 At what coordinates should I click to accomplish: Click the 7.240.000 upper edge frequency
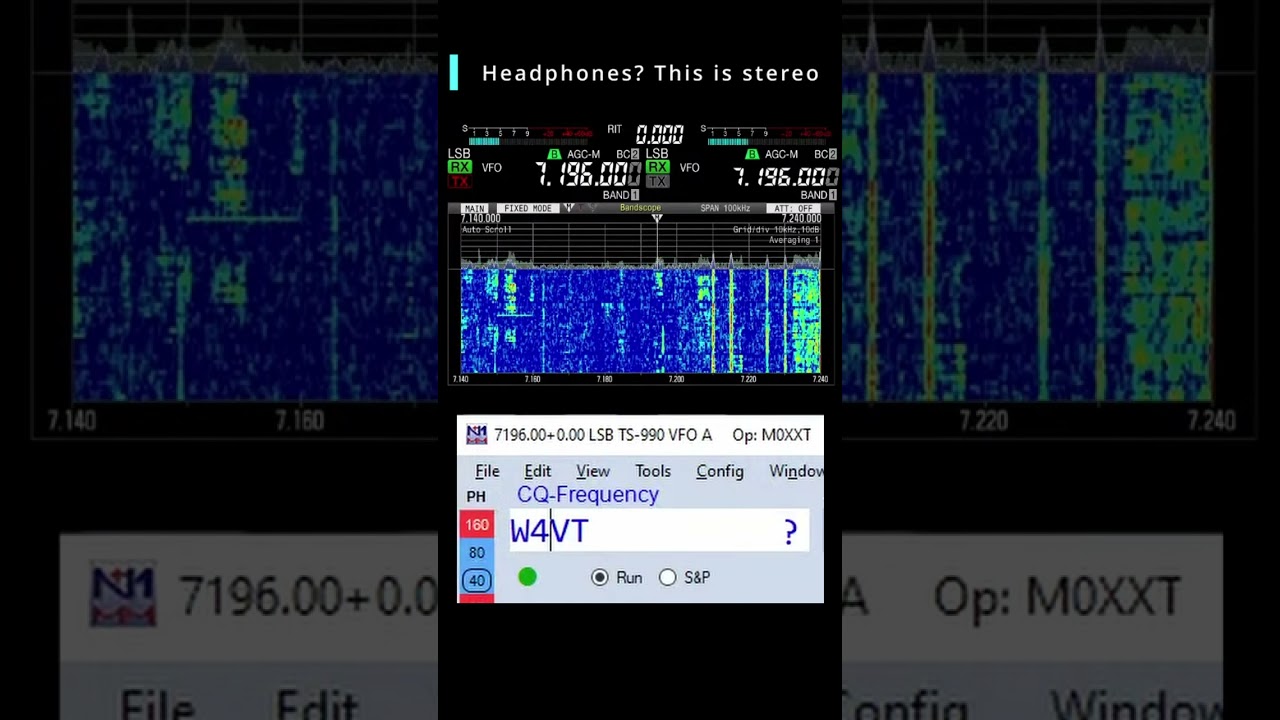pos(800,219)
